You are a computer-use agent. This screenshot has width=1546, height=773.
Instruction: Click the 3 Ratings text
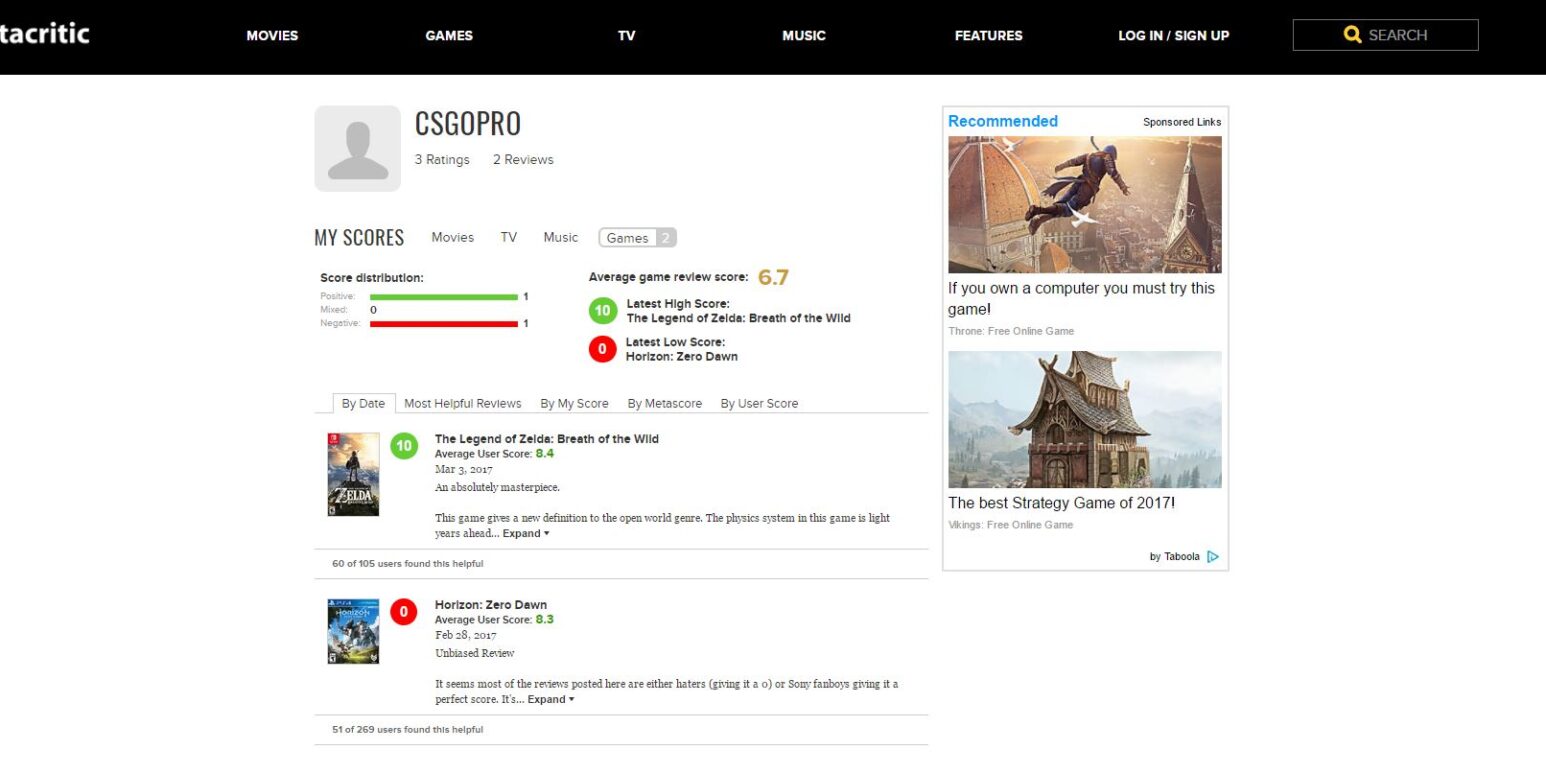click(x=442, y=160)
